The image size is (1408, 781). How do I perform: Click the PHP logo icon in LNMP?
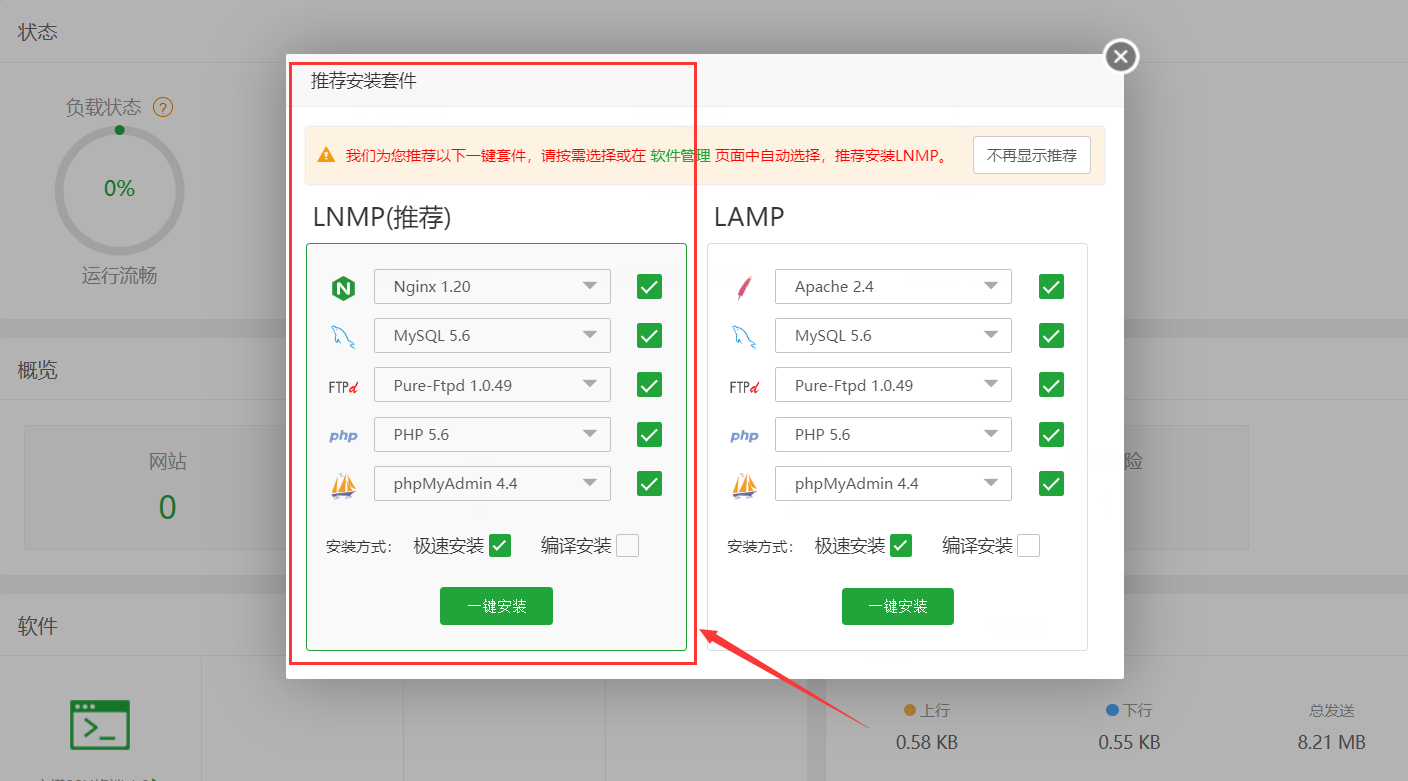pyautogui.click(x=343, y=436)
